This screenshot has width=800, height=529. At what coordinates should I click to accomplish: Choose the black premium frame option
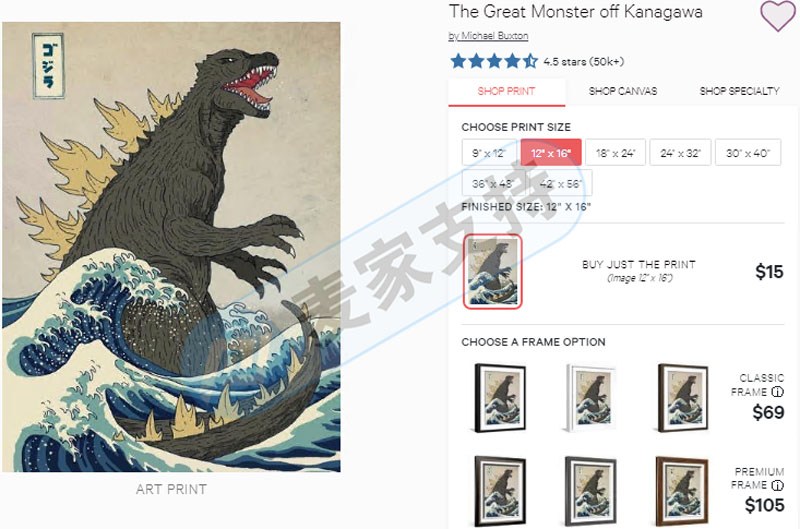500,491
